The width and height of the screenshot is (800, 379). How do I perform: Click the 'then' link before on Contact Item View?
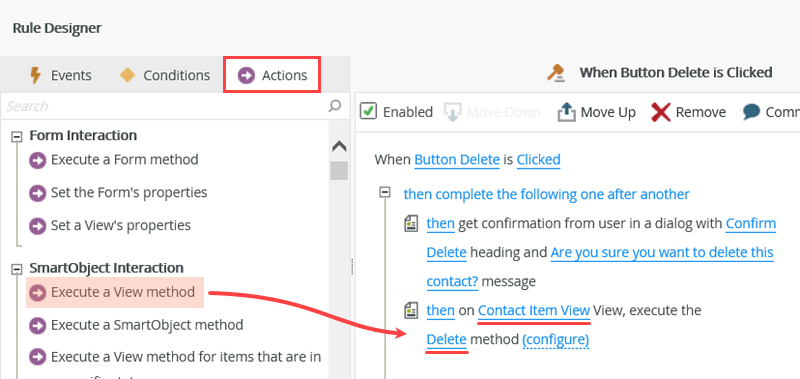coord(440,311)
